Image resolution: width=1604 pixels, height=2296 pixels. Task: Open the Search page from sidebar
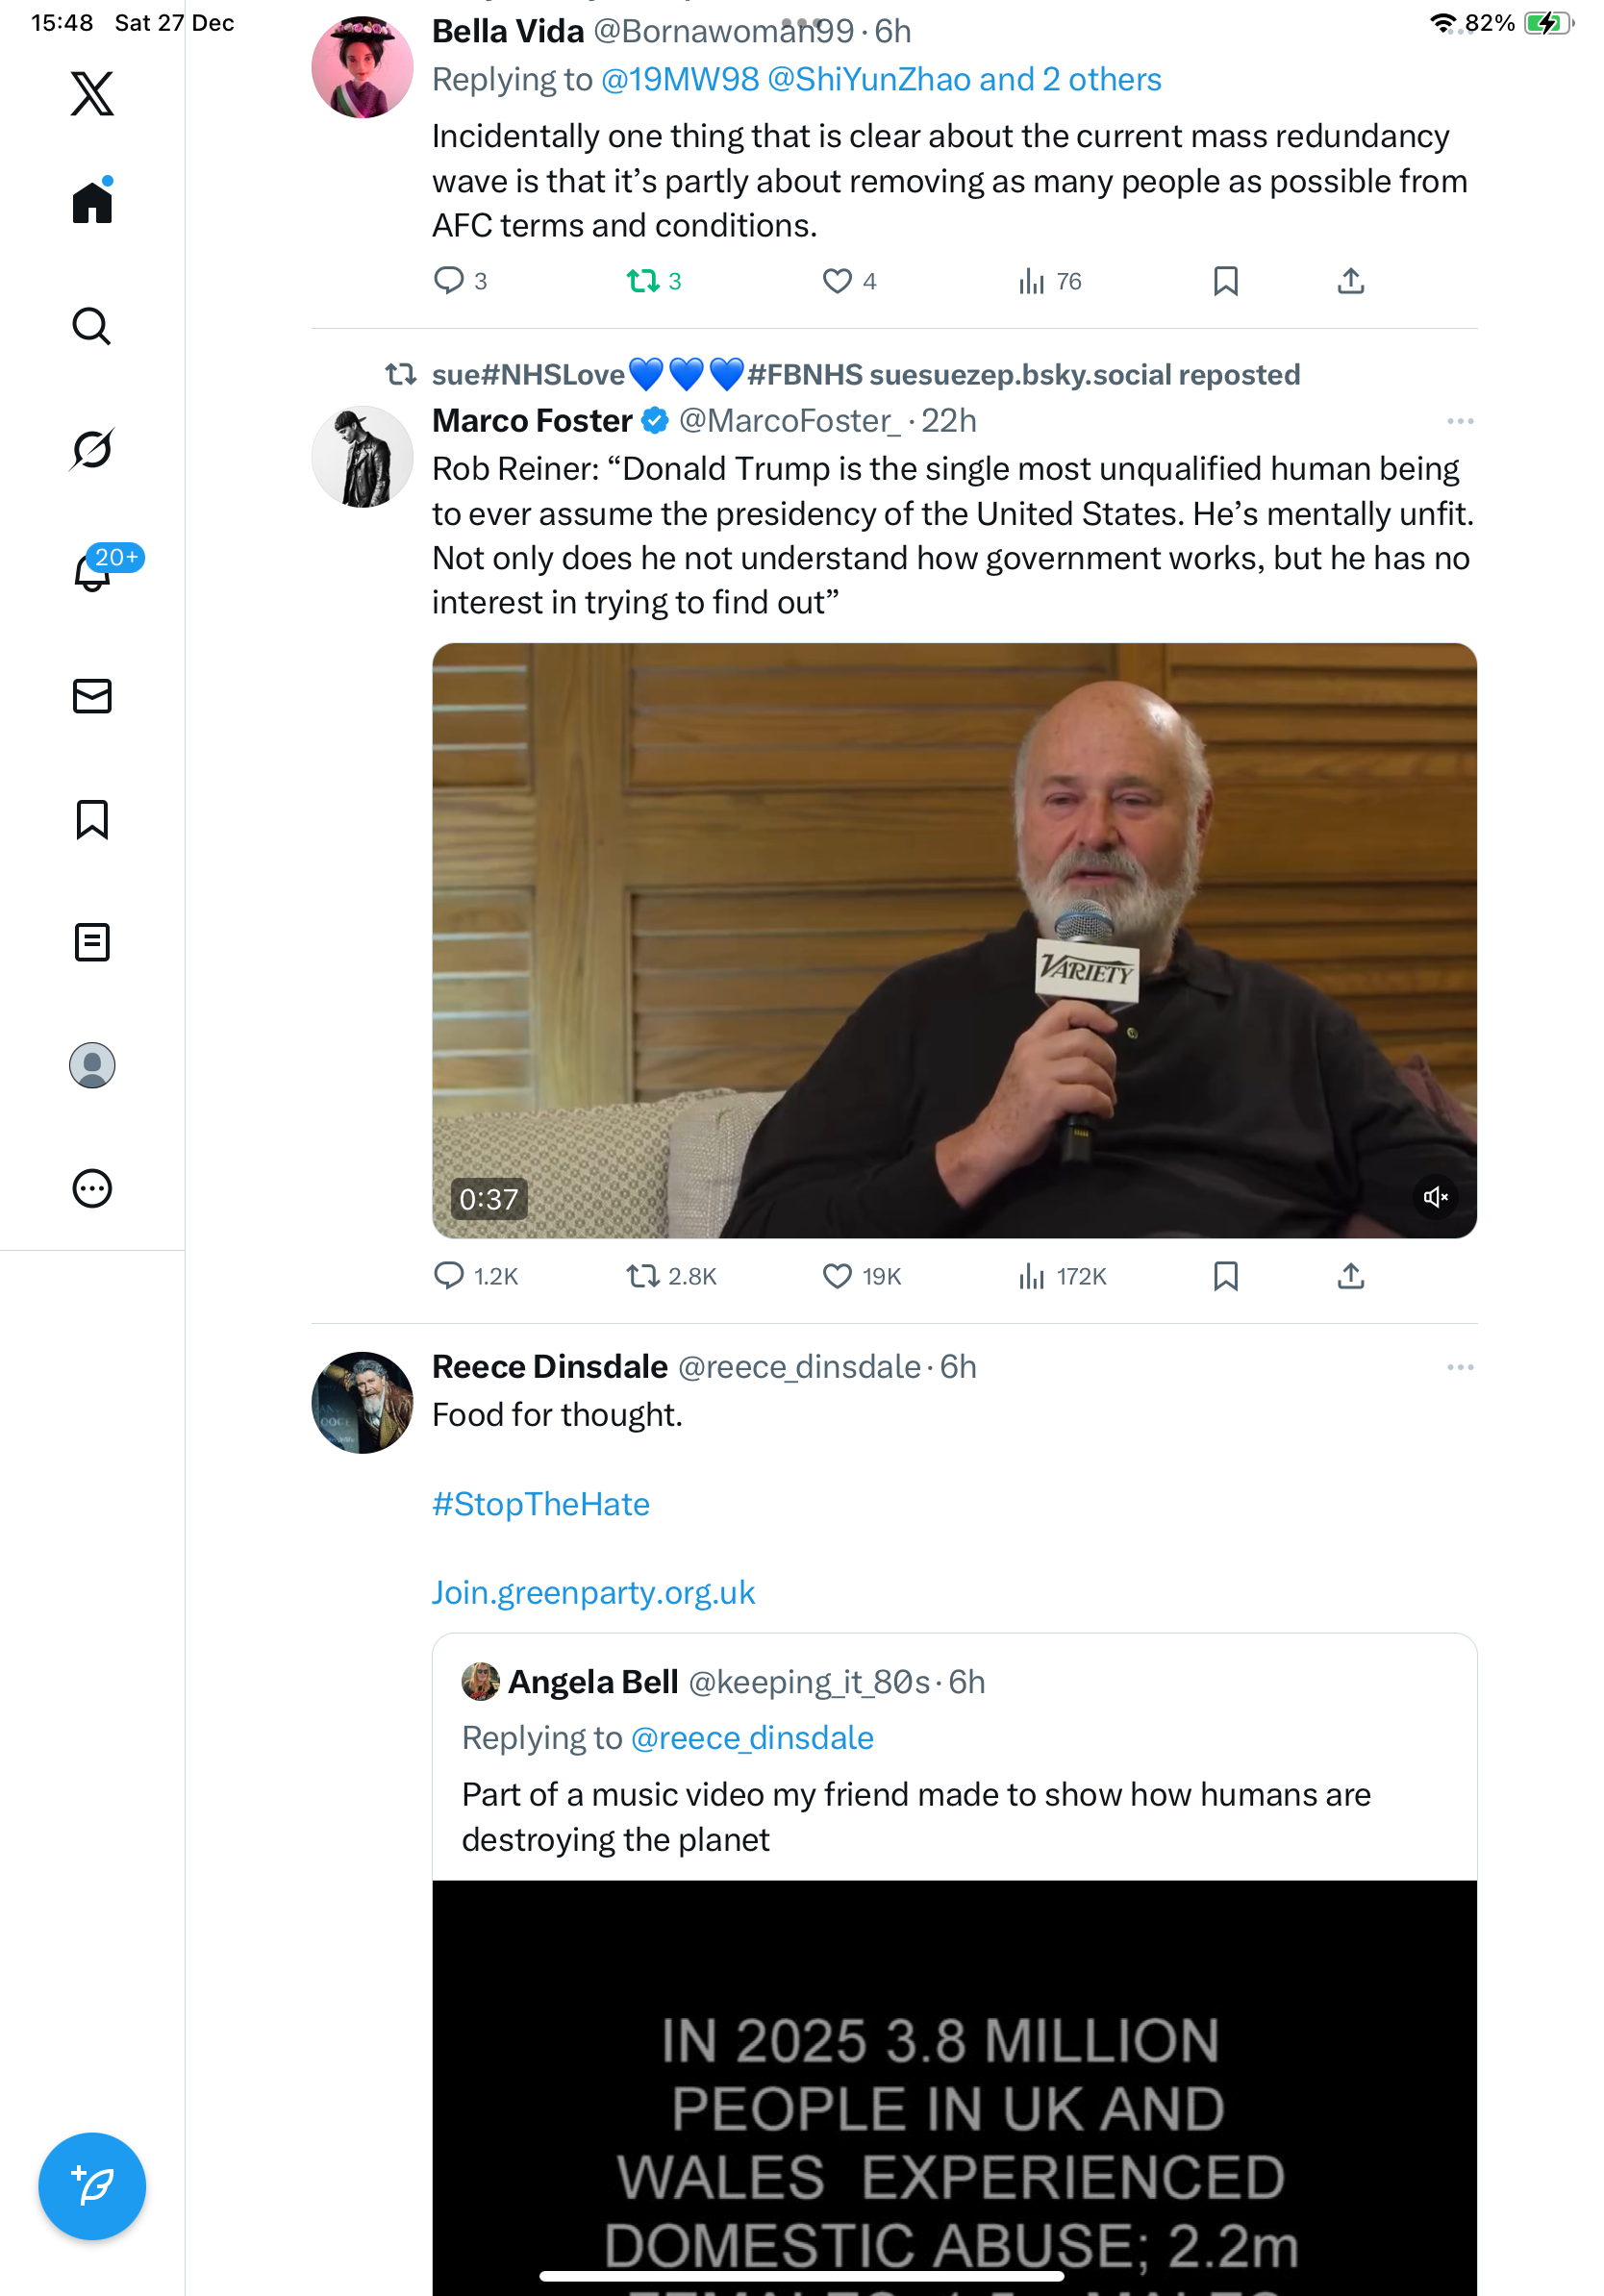92,326
